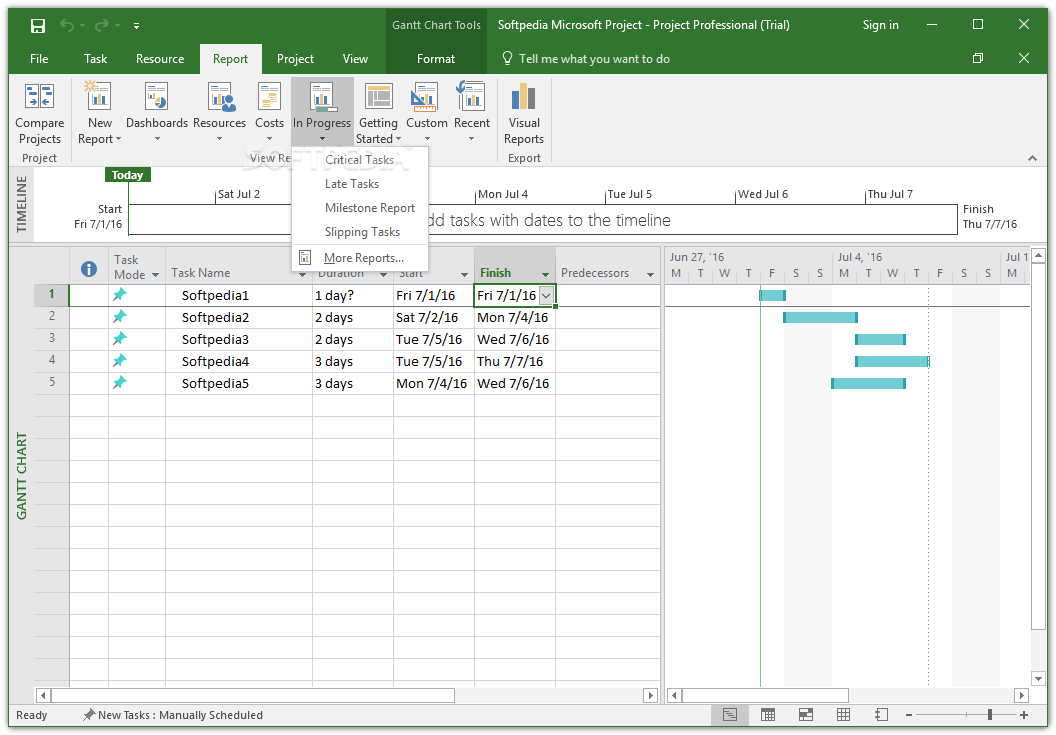1056x735 pixels.
Task: Click Gantt chart vertical scrollbar
Action: click(x=1038, y=446)
